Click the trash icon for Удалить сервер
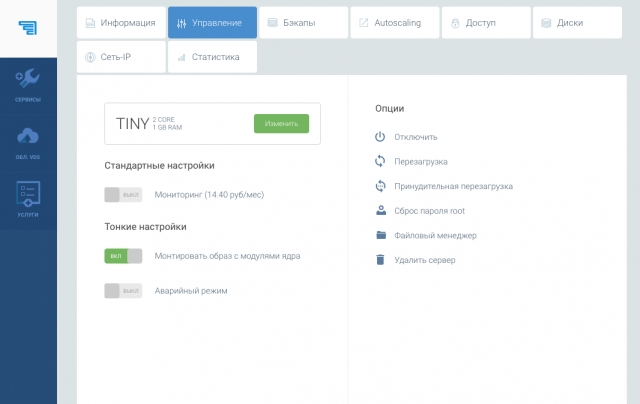Image resolution: width=640 pixels, height=404 pixels. pyautogui.click(x=380, y=260)
